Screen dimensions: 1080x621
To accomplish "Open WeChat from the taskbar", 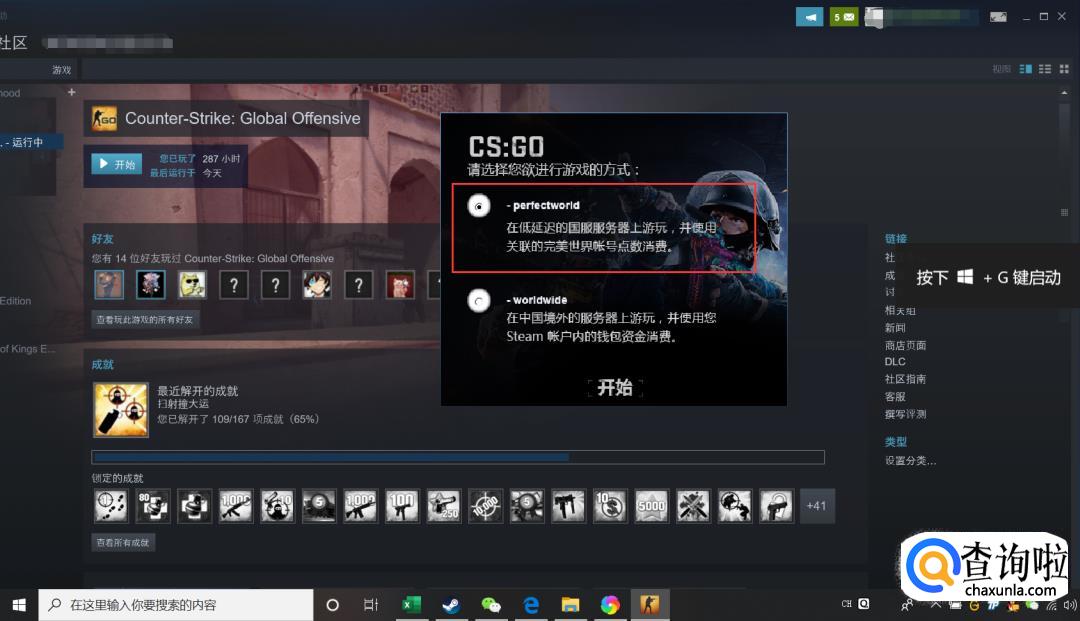I will point(491,605).
